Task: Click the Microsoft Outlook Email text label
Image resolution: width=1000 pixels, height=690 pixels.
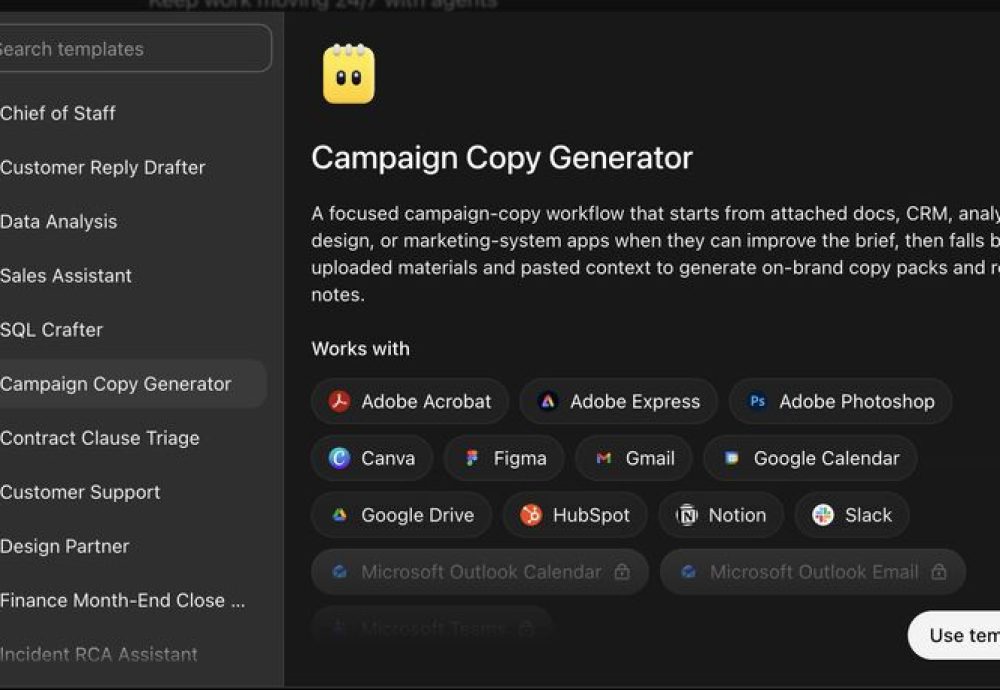Action: tap(814, 571)
